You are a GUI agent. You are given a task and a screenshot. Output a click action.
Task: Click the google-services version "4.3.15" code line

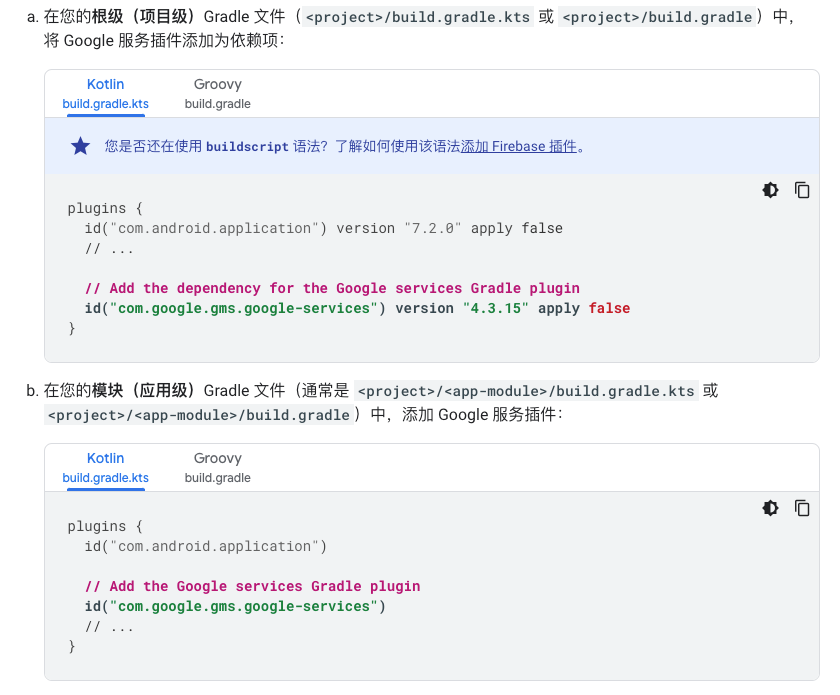pyautogui.click(x=357, y=309)
